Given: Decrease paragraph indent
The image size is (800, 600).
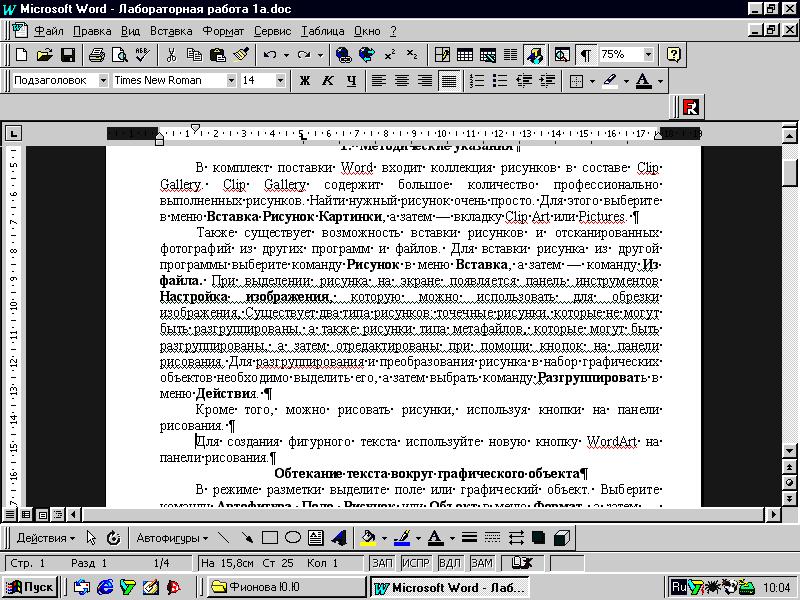Looking at the screenshot, I should click(523, 81).
